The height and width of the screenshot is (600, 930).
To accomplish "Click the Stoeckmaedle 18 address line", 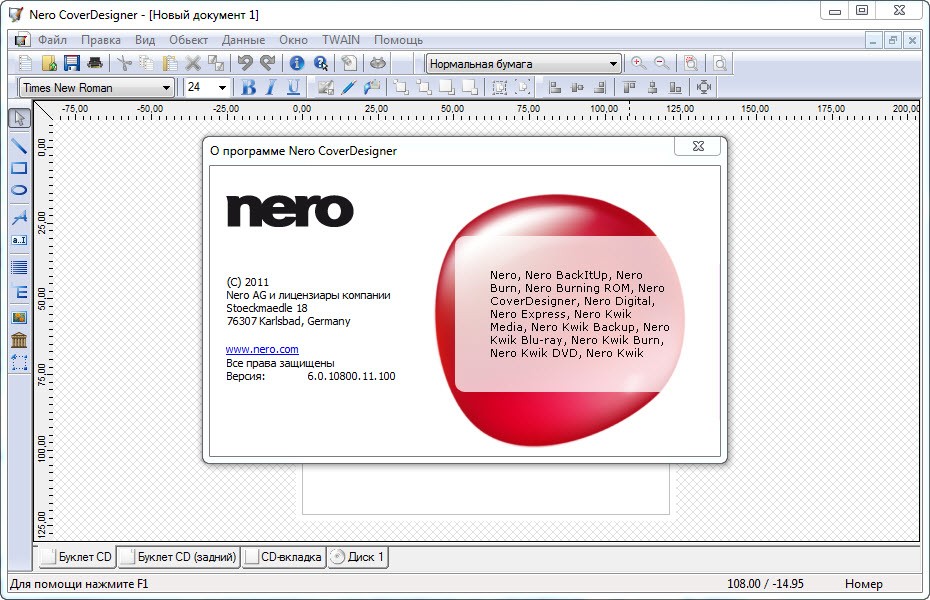I will click(x=267, y=308).
